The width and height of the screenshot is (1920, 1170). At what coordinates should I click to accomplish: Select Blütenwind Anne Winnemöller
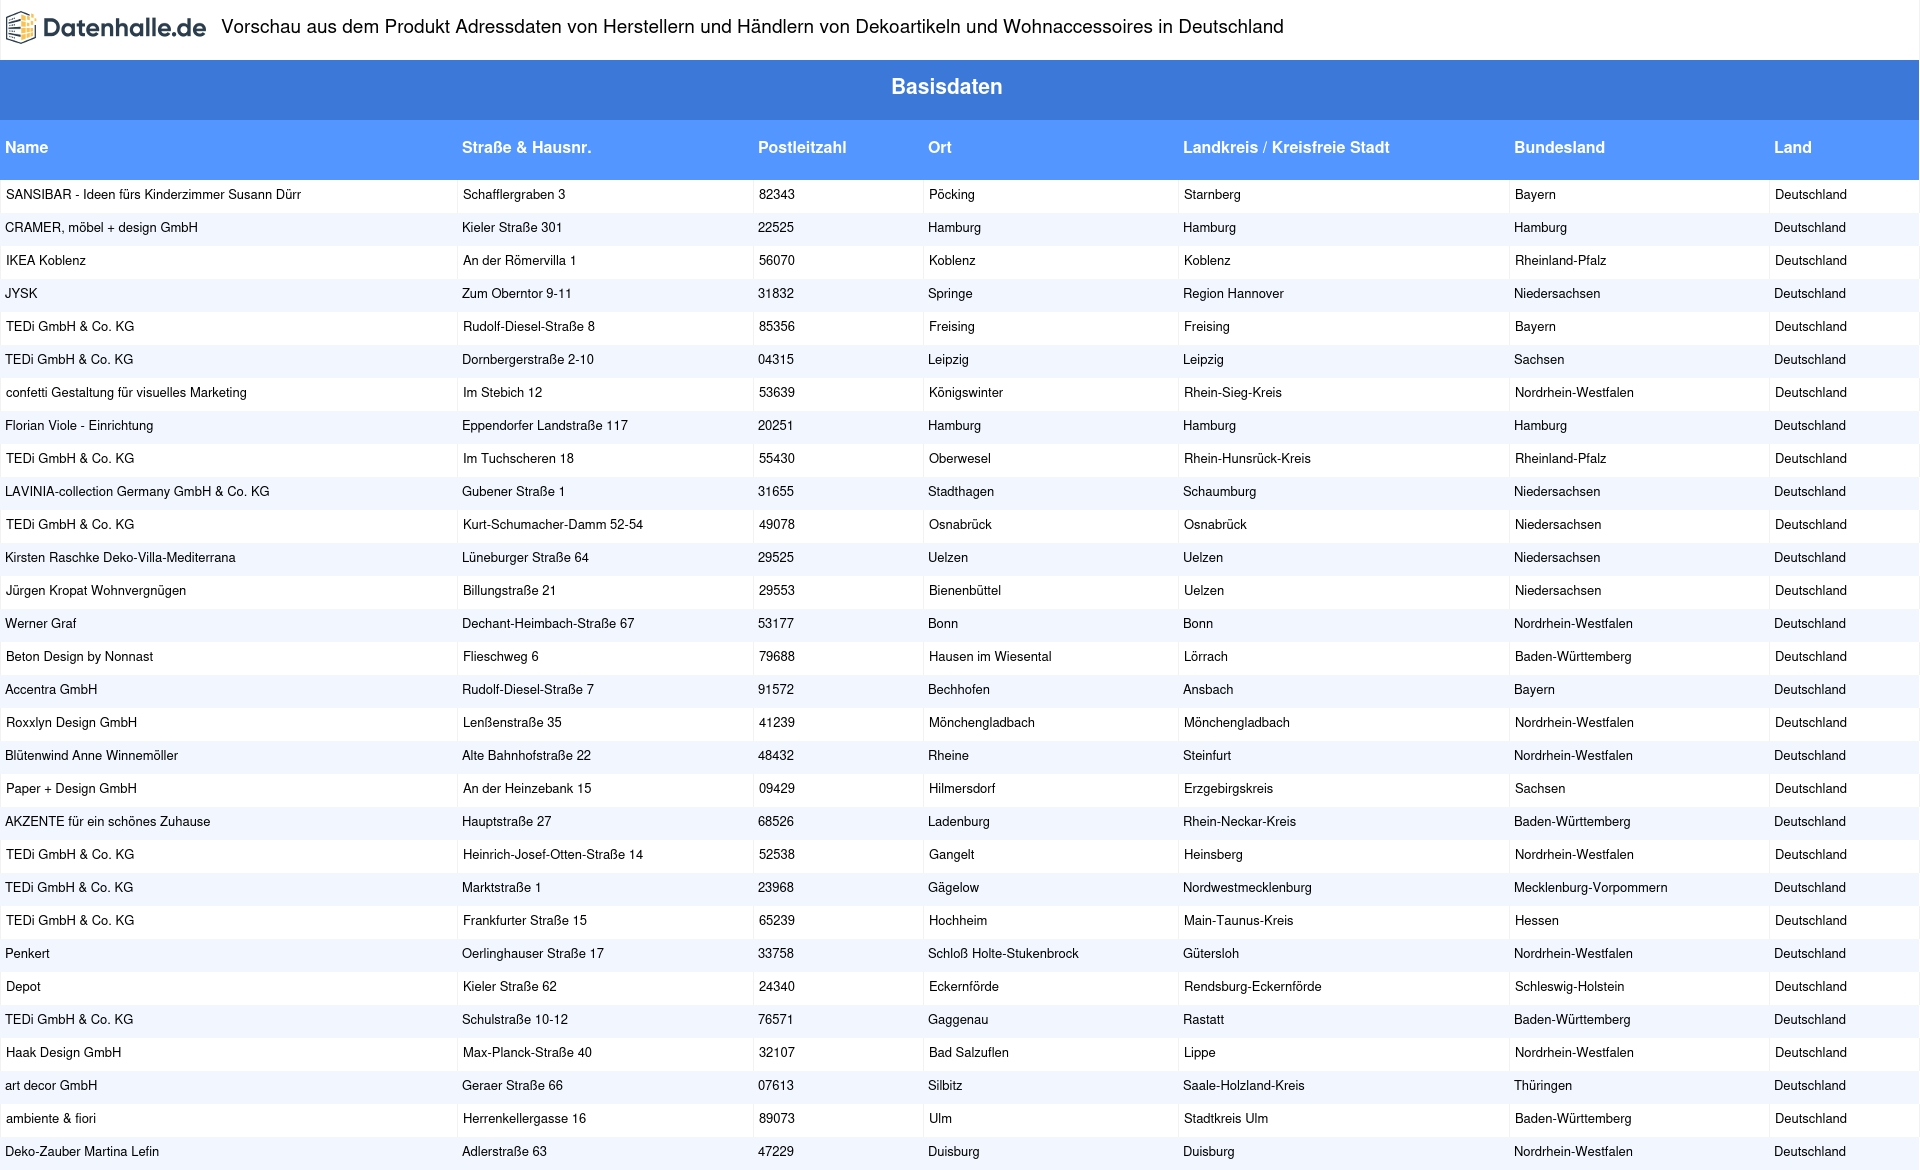coord(91,755)
